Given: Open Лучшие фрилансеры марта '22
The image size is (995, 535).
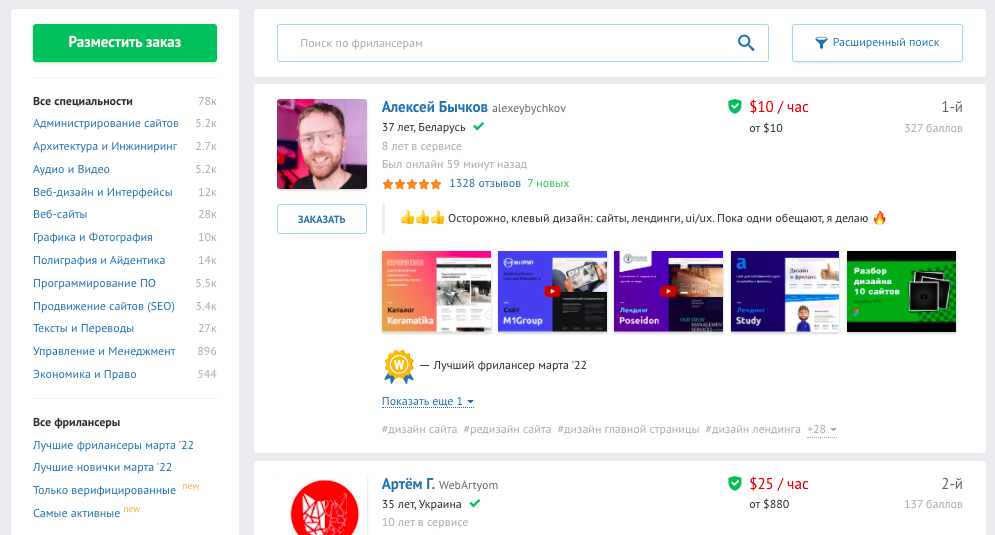Looking at the screenshot, I should pyautogui.click(x=114, y=445).
